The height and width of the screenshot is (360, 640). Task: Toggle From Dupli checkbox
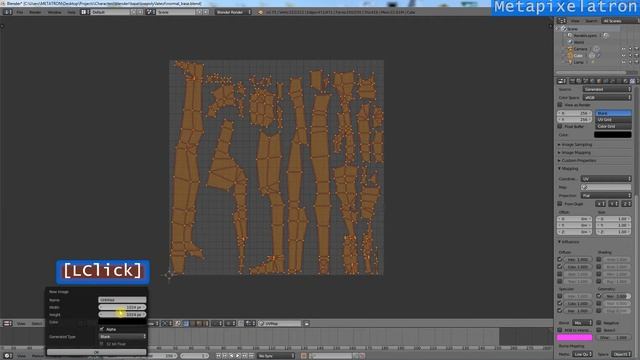[560, 204]
